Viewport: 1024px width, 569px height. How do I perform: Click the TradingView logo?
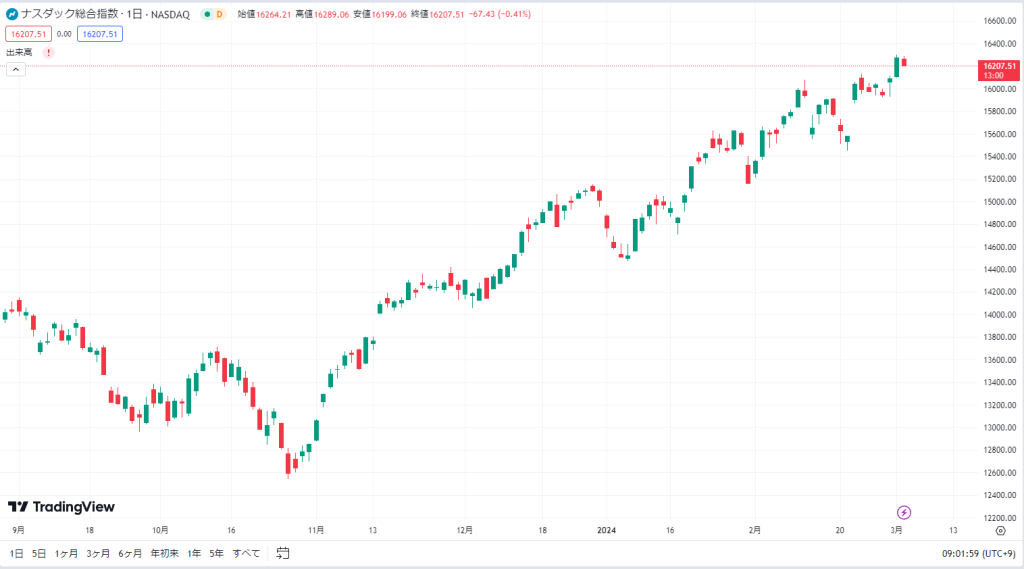(x=61, y=507)
